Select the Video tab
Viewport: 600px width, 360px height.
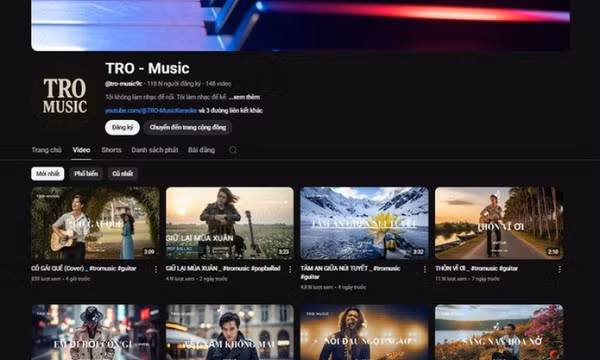[82, 150]
